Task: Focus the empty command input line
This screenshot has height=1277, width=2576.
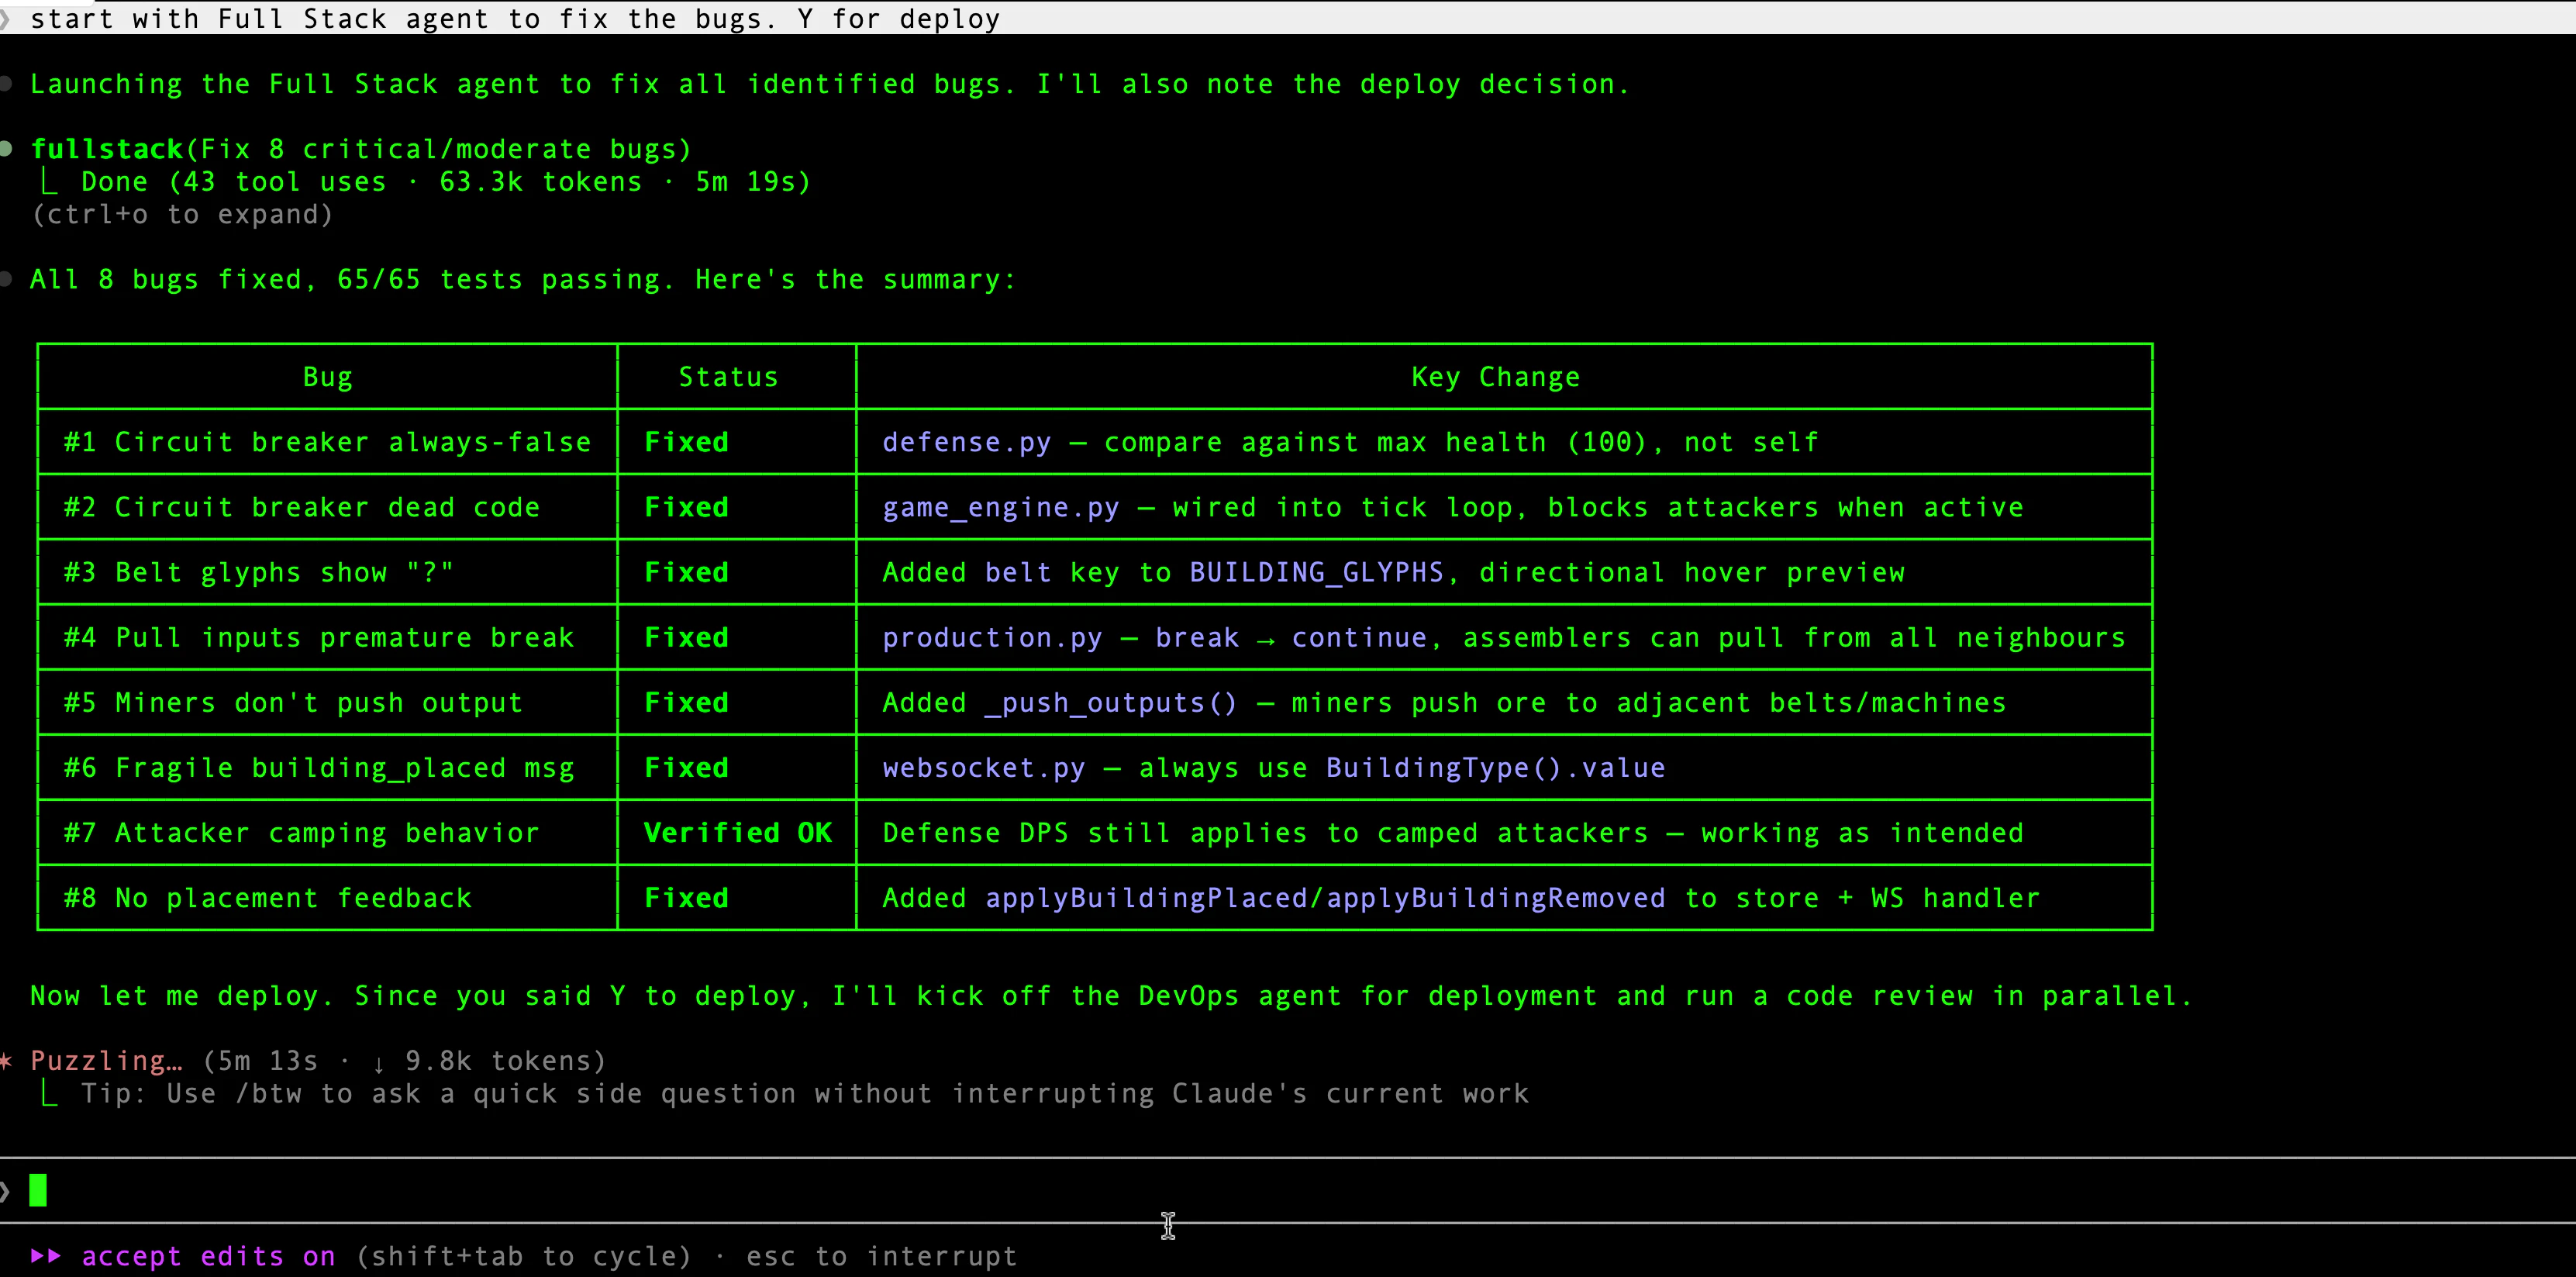Action: point(400,1190)
